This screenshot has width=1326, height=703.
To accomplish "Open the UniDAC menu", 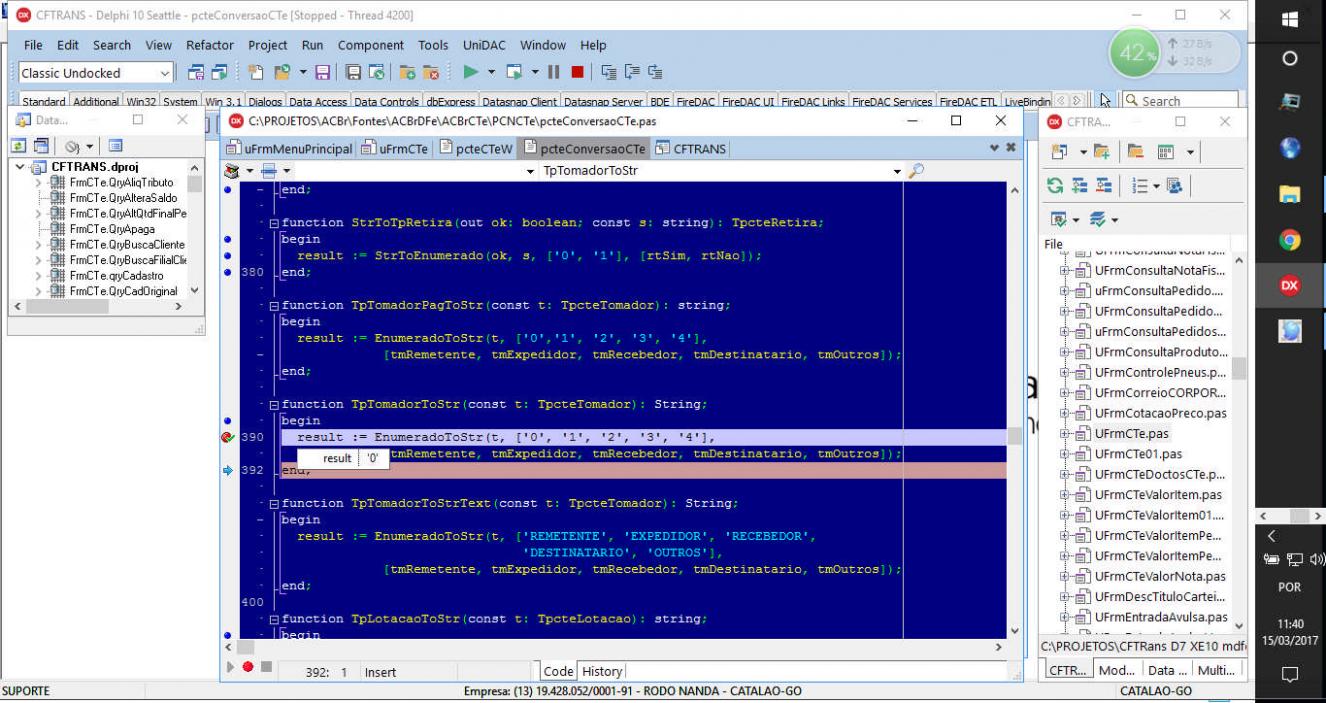I will [486, 46].
